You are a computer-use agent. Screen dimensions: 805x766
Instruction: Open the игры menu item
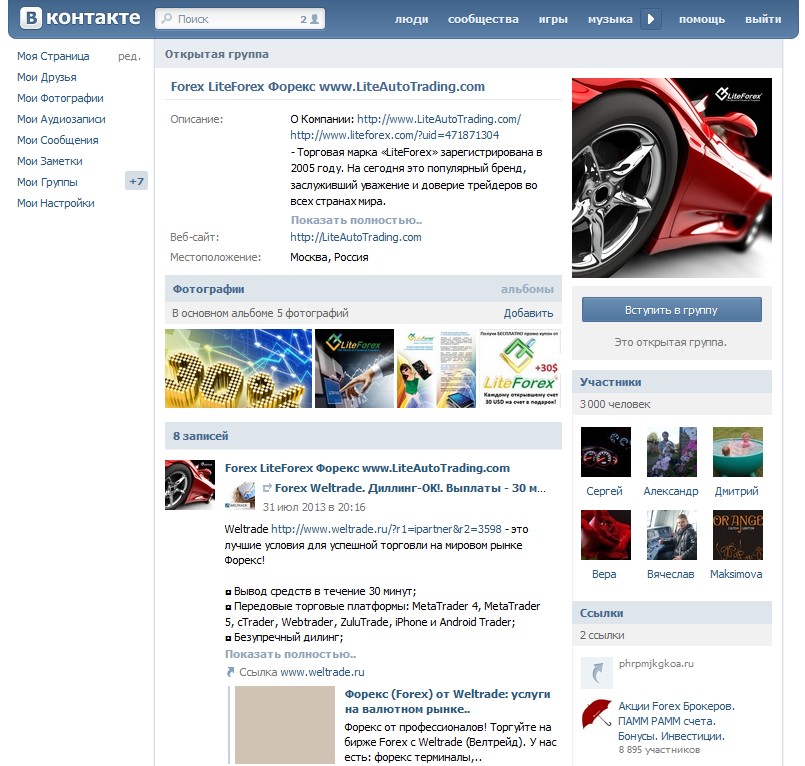coord(553,20)
